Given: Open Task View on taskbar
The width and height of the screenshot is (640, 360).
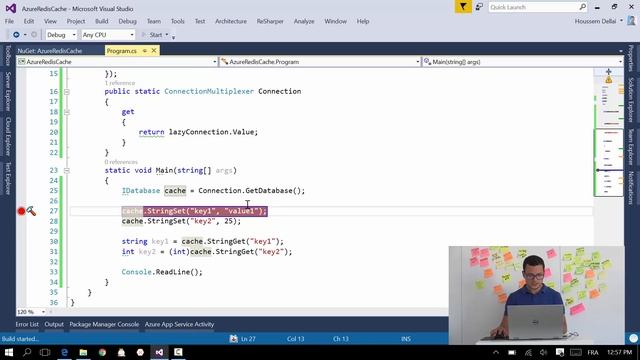Looking at the screenshot, I should tap(45, 352).
